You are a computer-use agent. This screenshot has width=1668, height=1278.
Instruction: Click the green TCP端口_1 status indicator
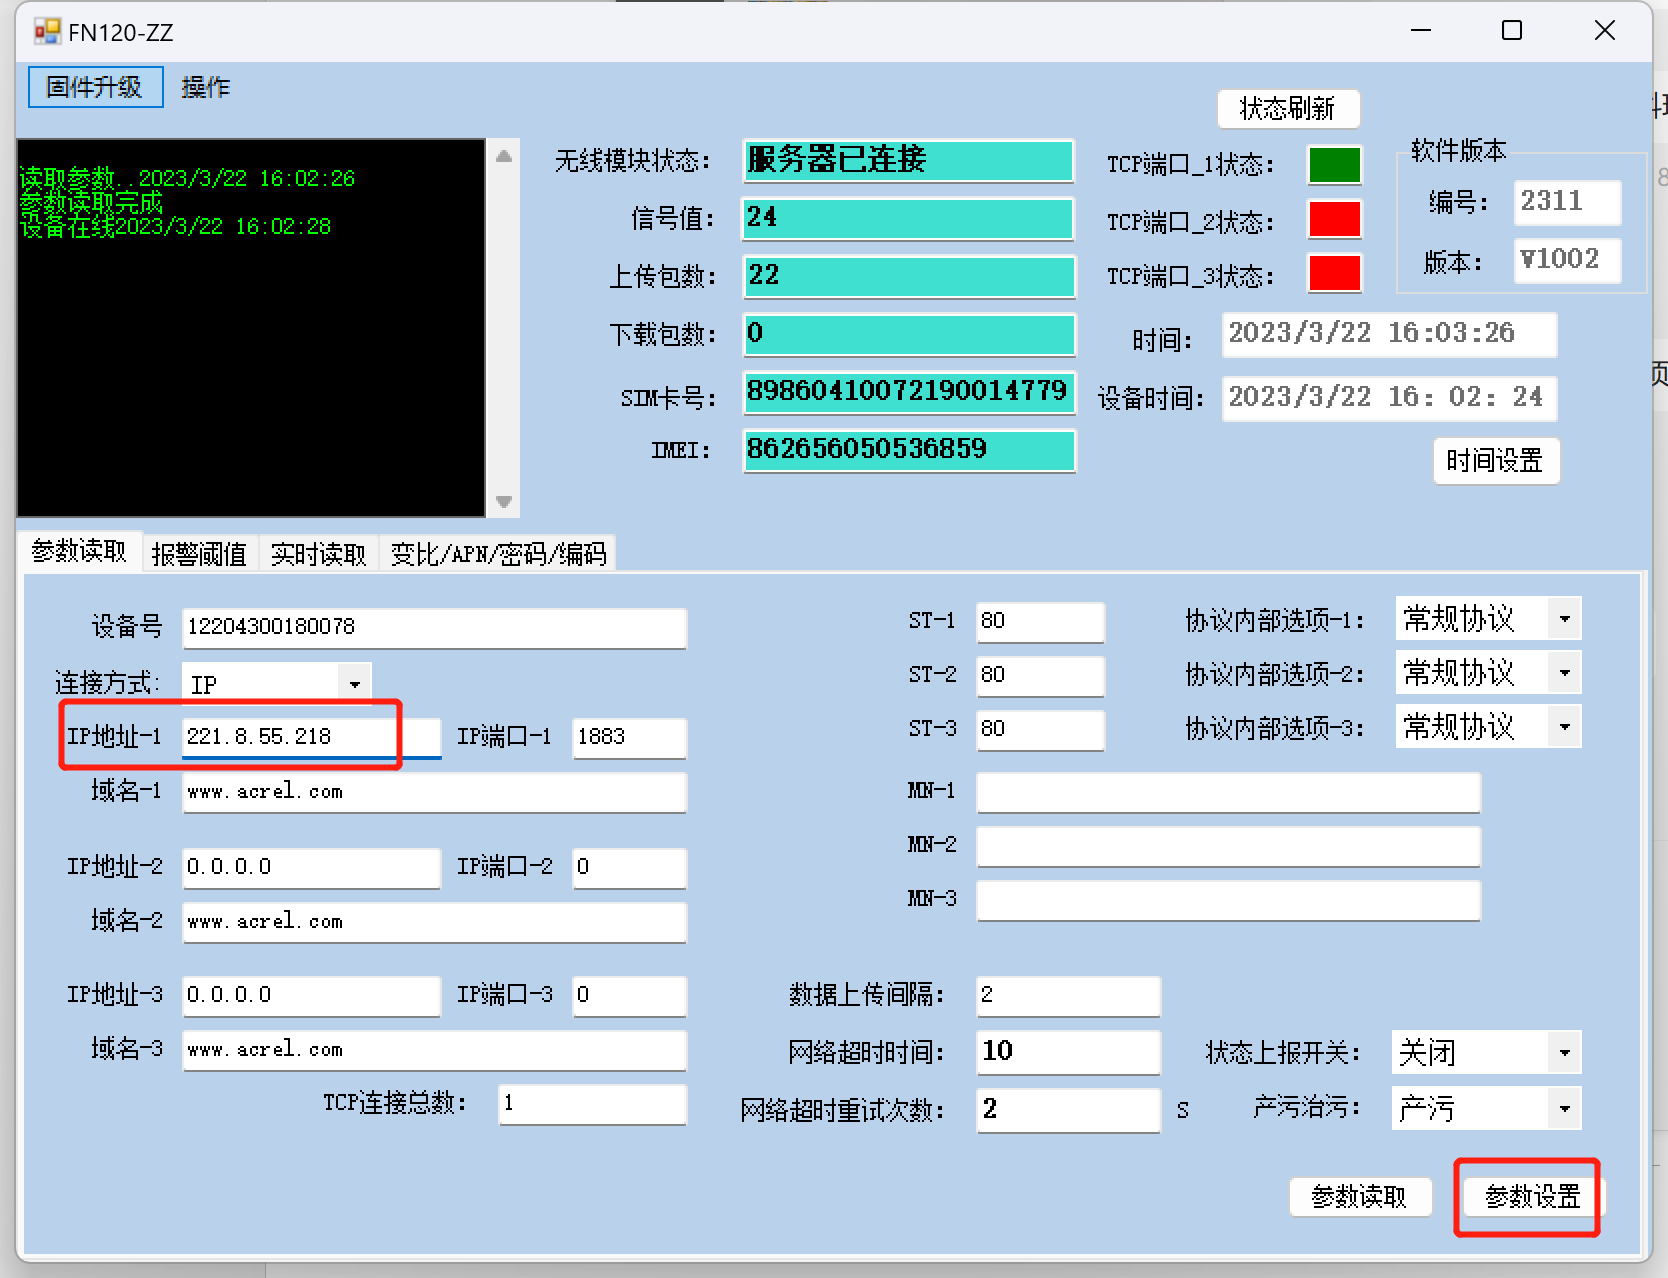pyautogui.click(x=1334, y=165)
